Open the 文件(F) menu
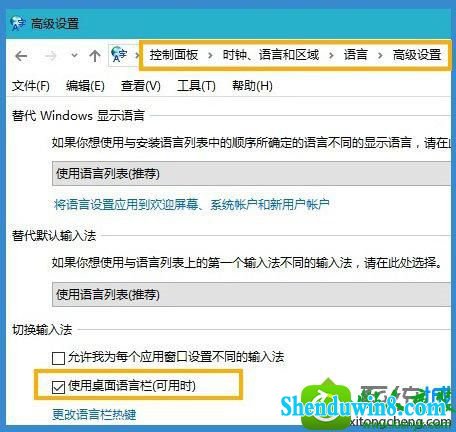Screen dimensions: 456x432 [31, 86]
